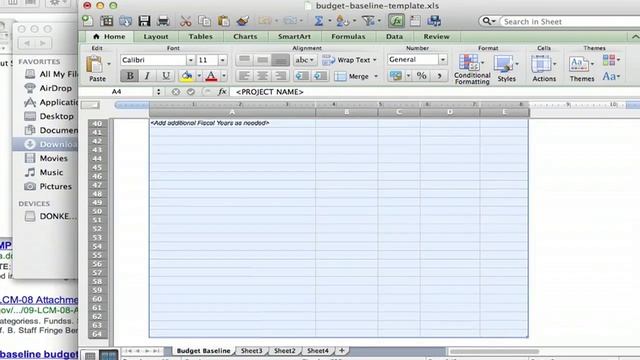Open the template gallery icon
Screen dimensions: 640x360
click(107, 21)
